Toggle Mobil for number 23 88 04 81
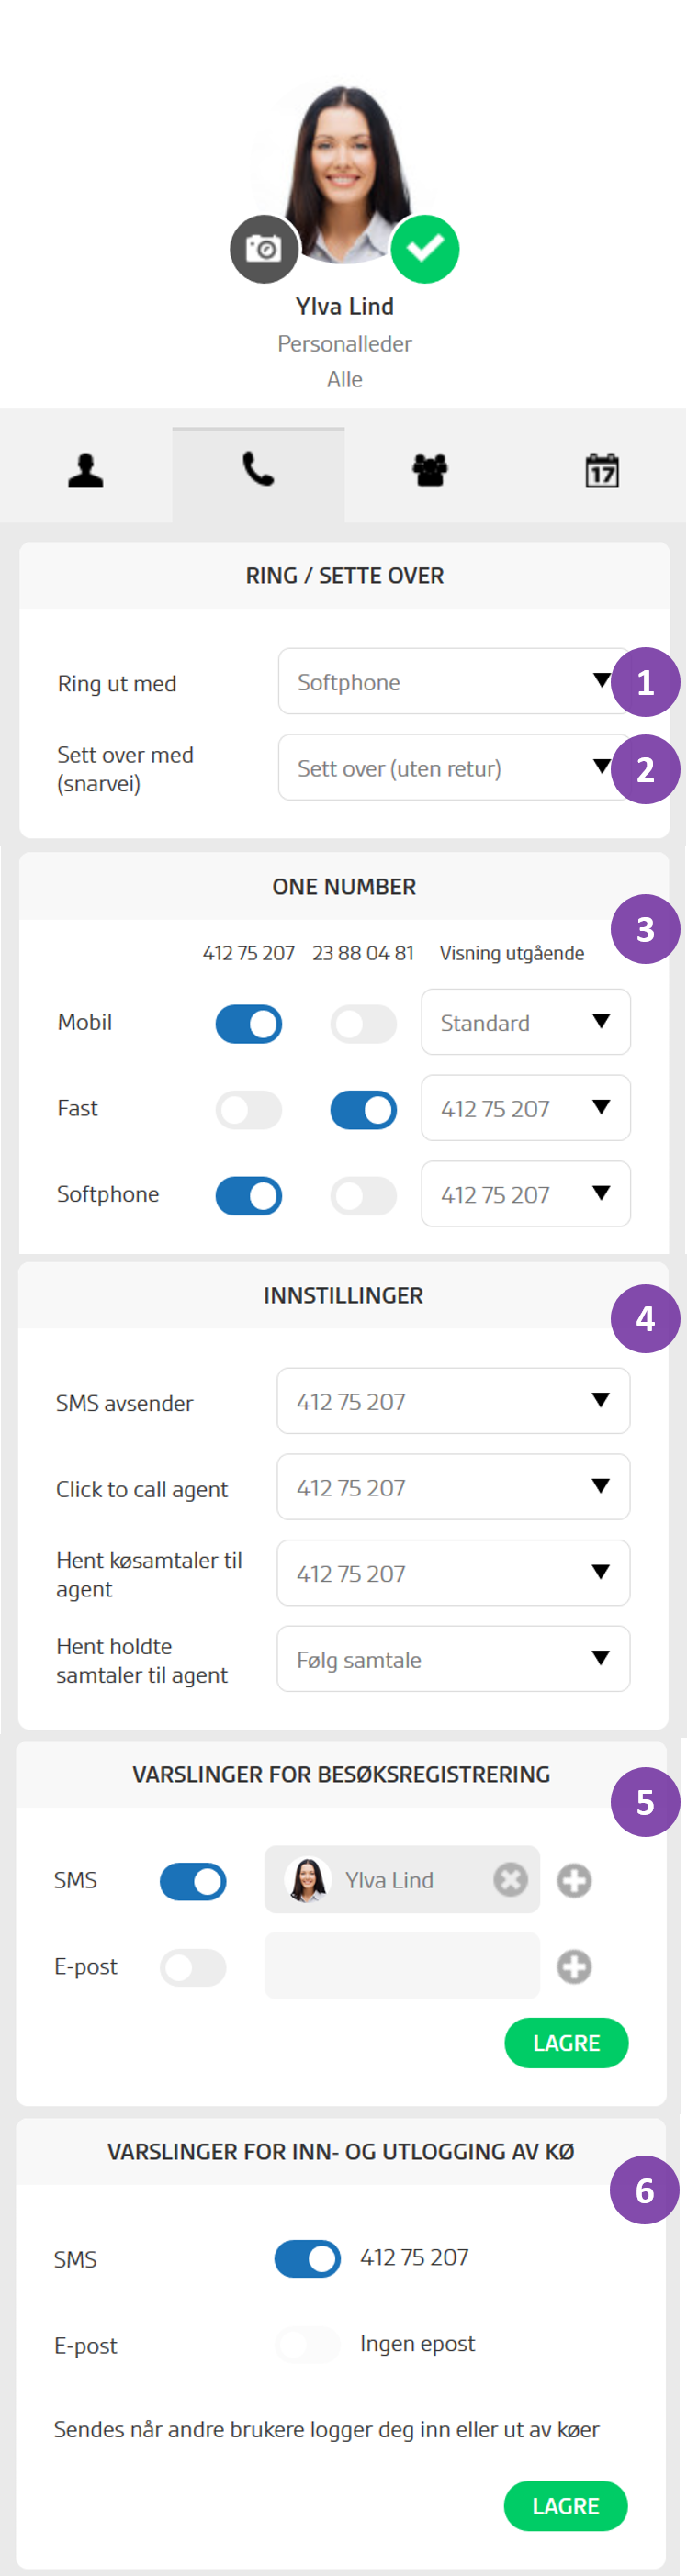This screenshot has width=687, height=2576. (363, 1024)
